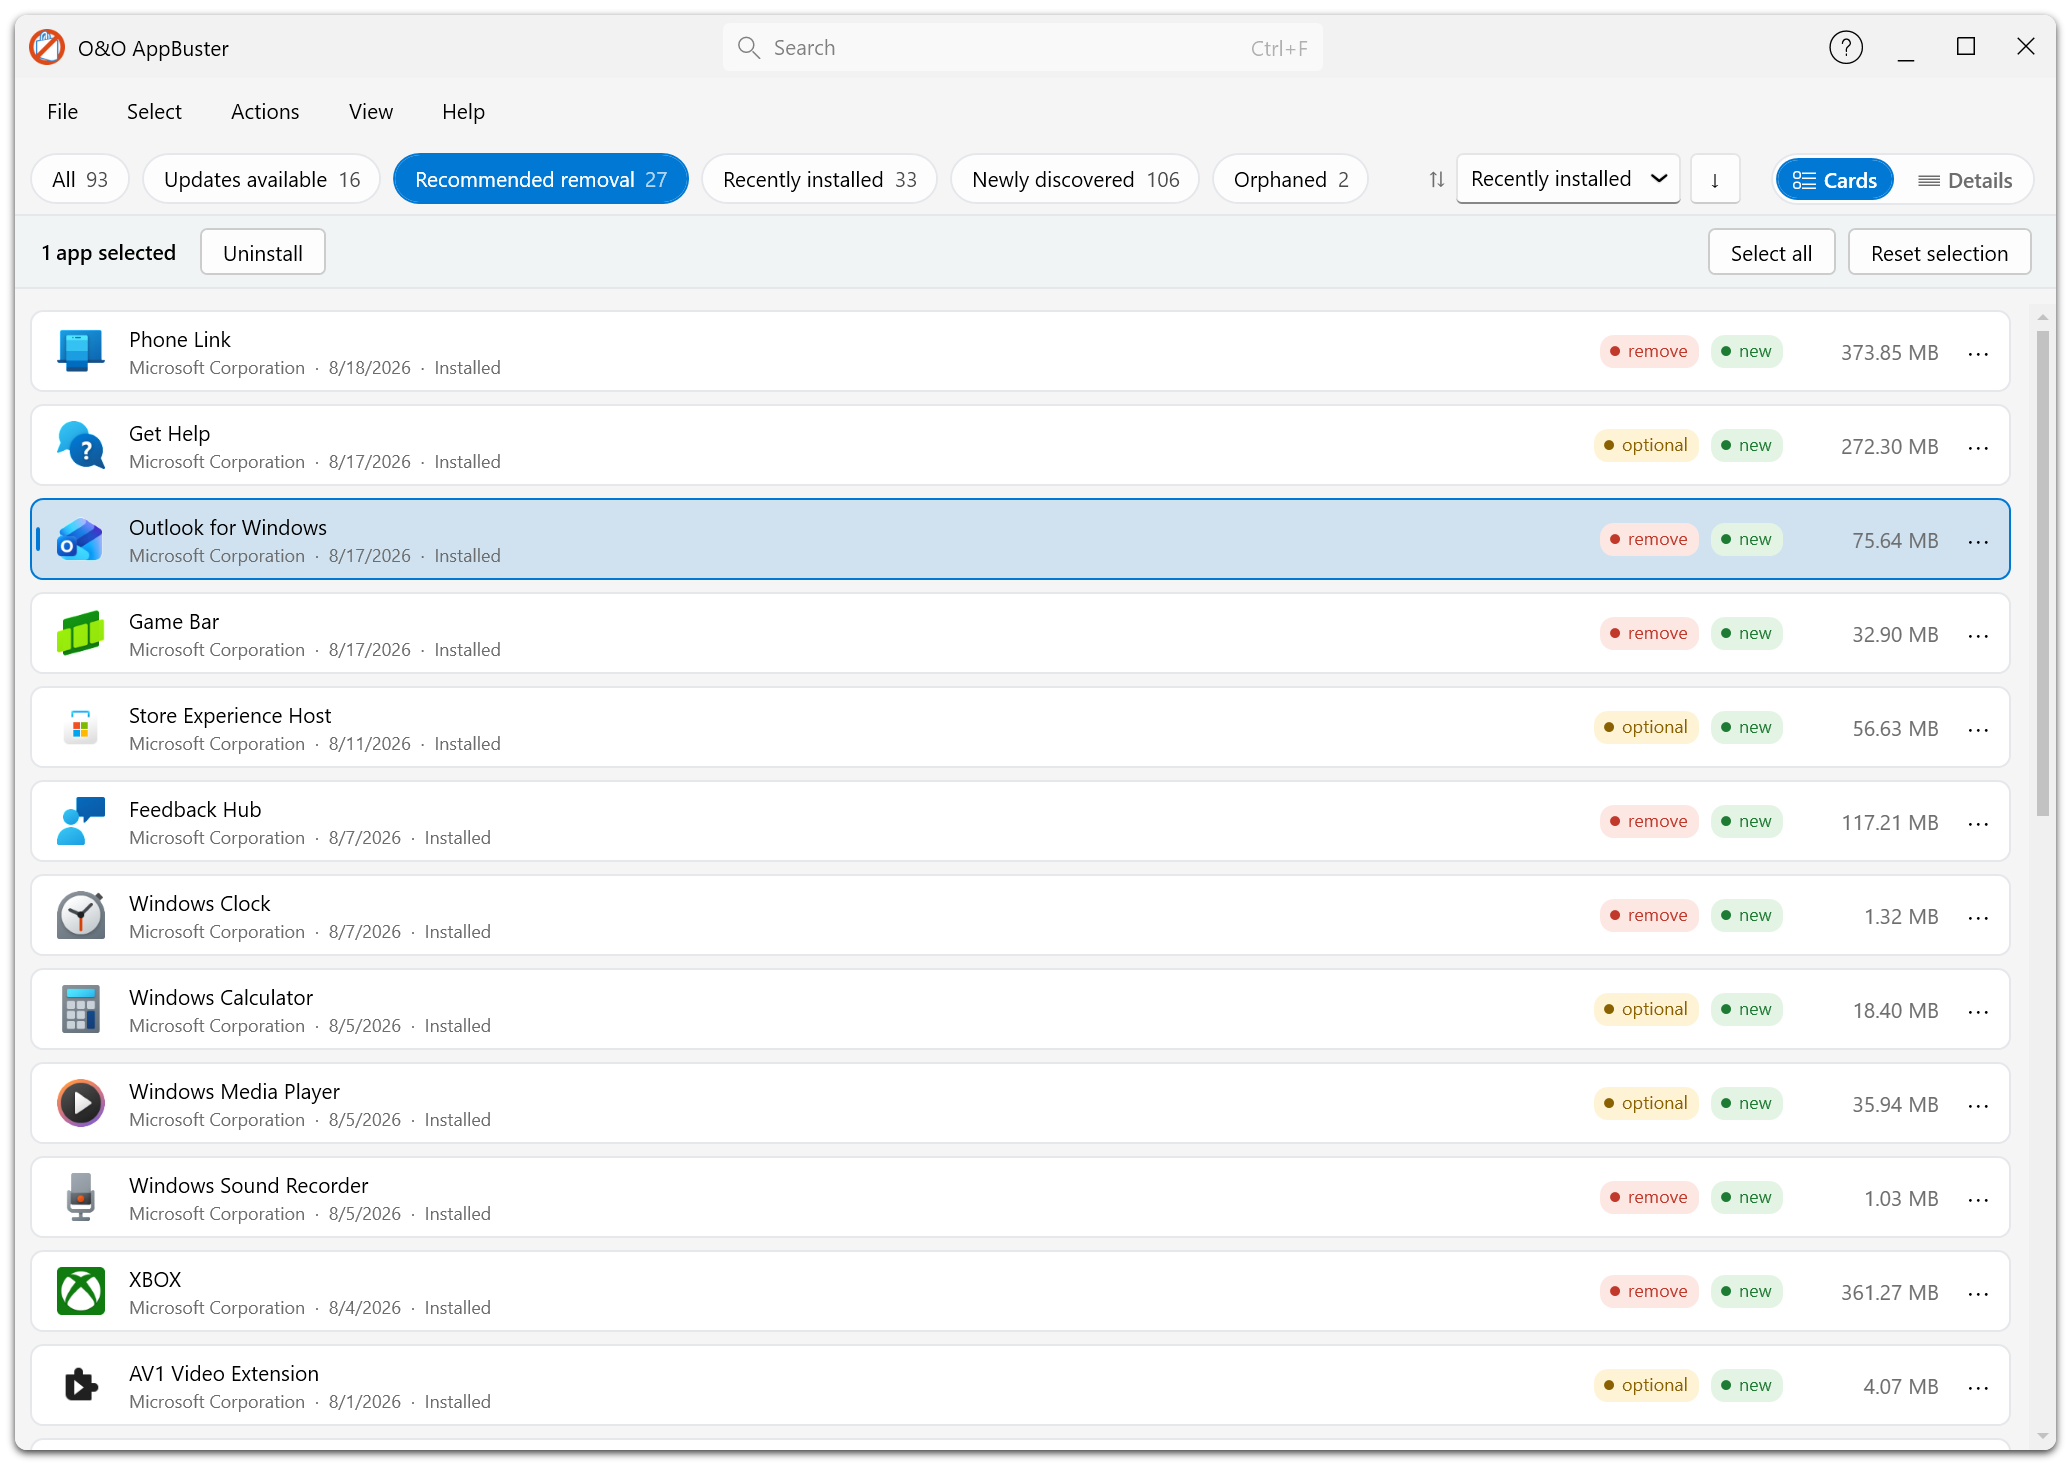Viewport: 2071px width, 1465px height.
Task: Open more options for Game Bar
Action: click(1978, 635)
